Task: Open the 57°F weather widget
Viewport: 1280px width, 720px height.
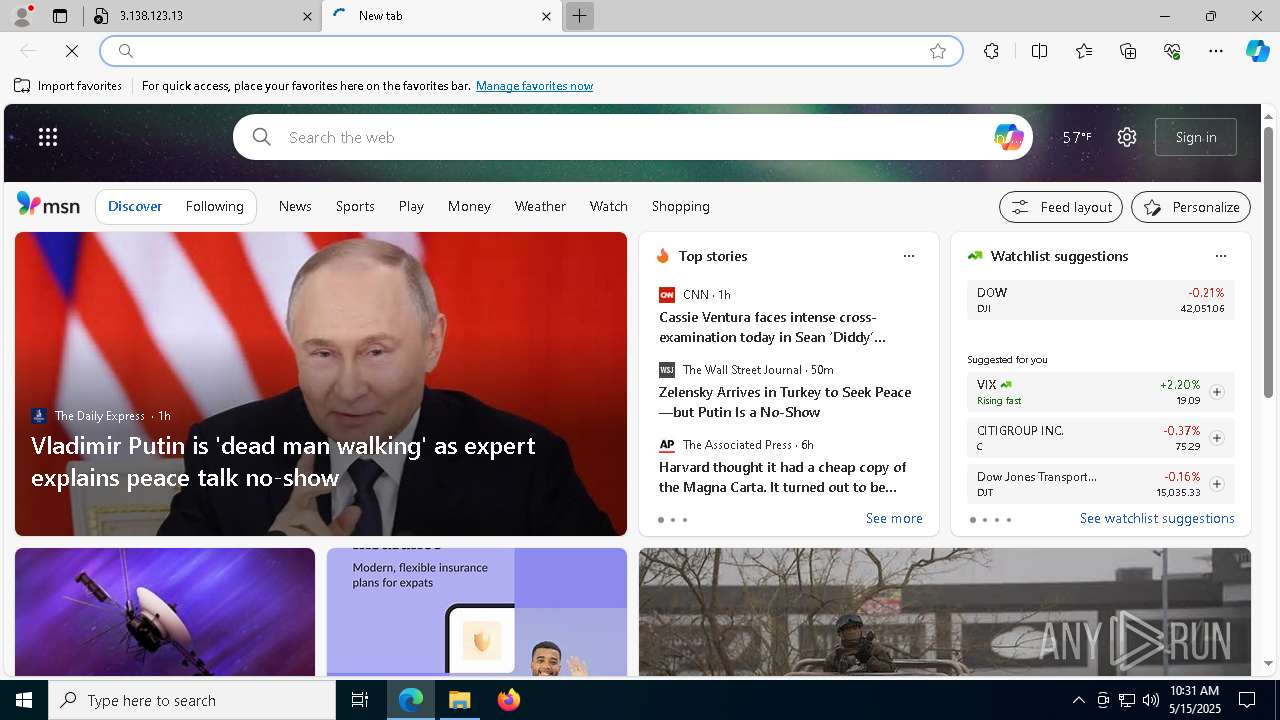Action: point(1077,137)
